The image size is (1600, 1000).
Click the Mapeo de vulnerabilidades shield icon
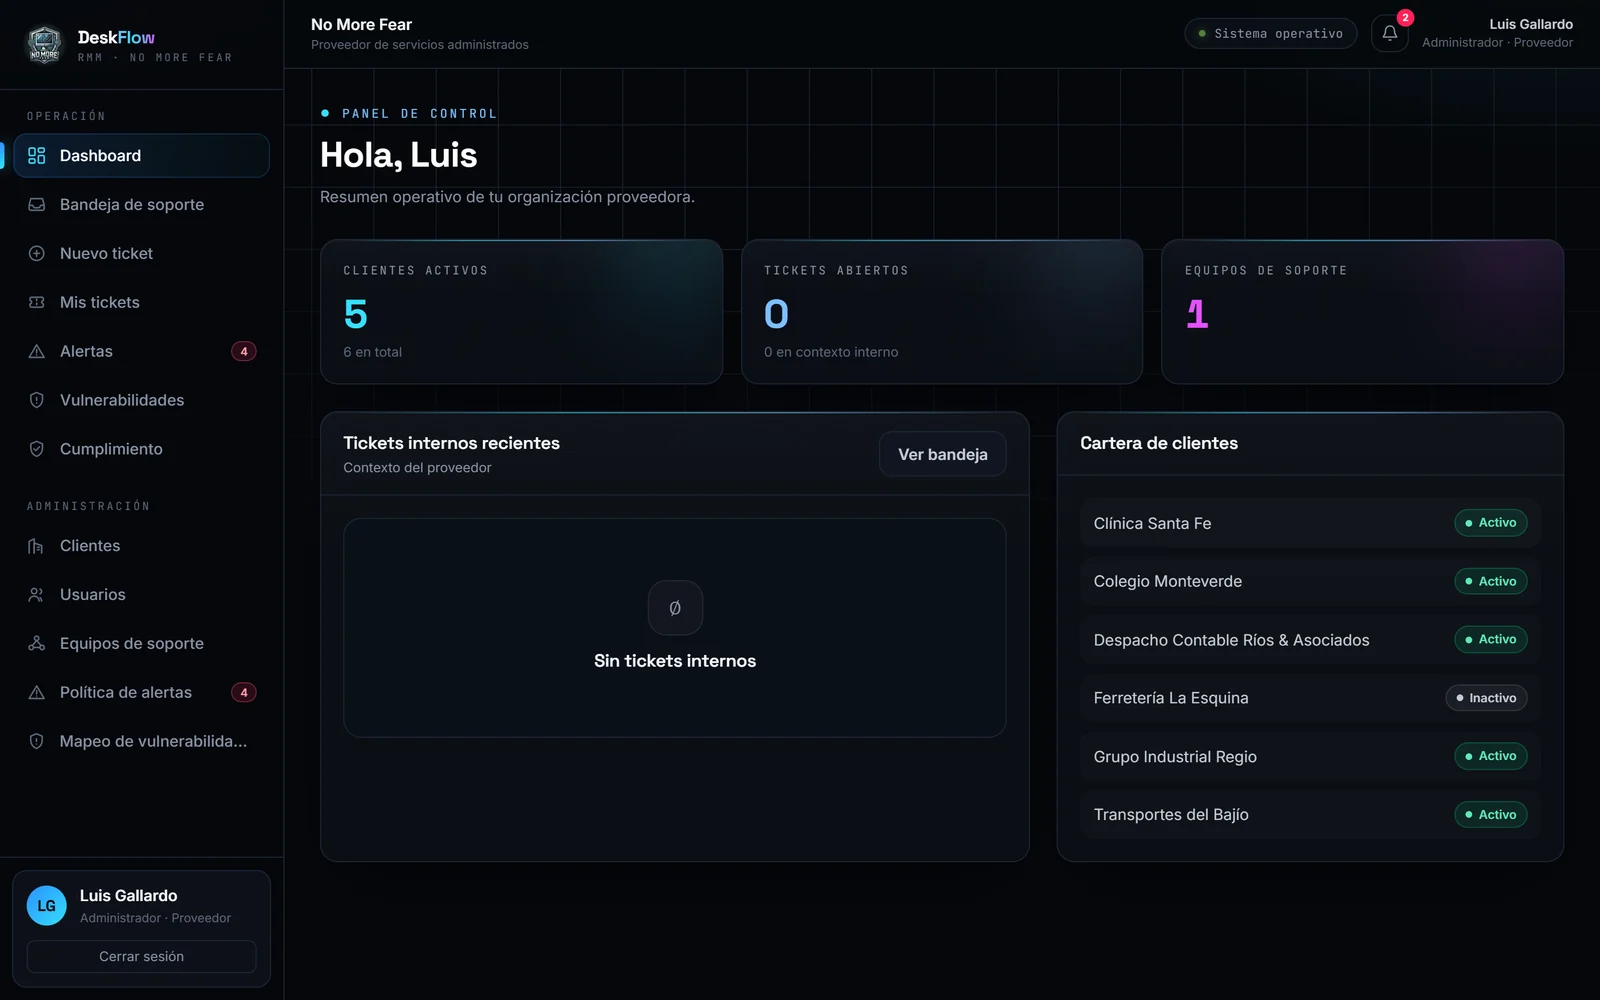pyautogui.click(x=37, y=741)
